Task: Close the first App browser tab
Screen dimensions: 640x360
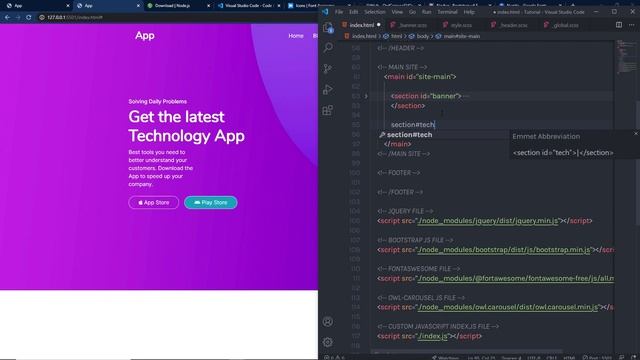Action: pyautogui.click(x=68, y=6)
